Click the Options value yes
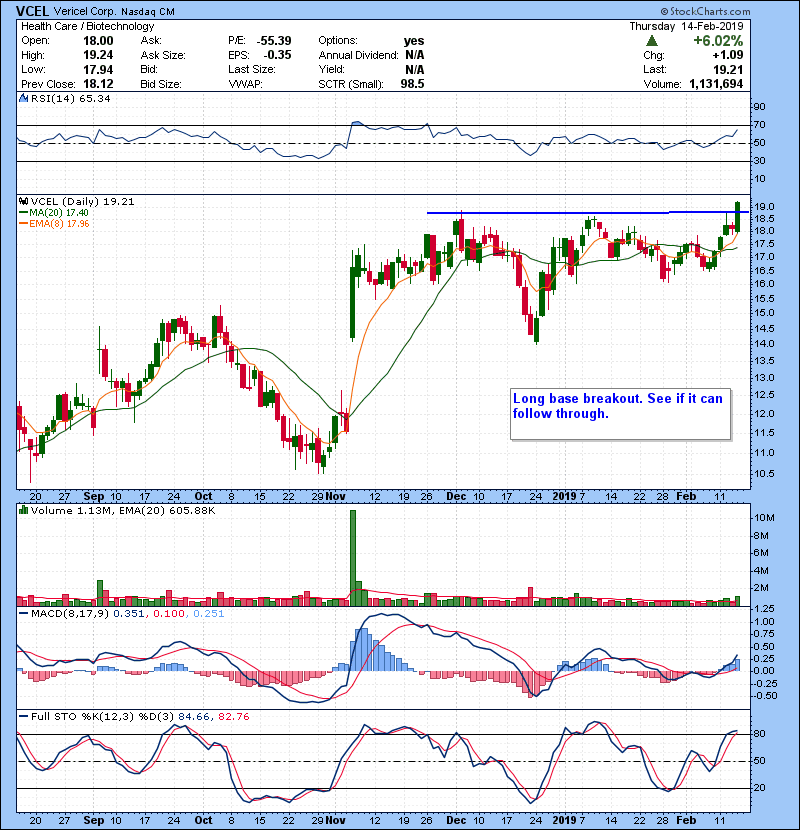Screen dimensions: 800x830 pos(414,41)
